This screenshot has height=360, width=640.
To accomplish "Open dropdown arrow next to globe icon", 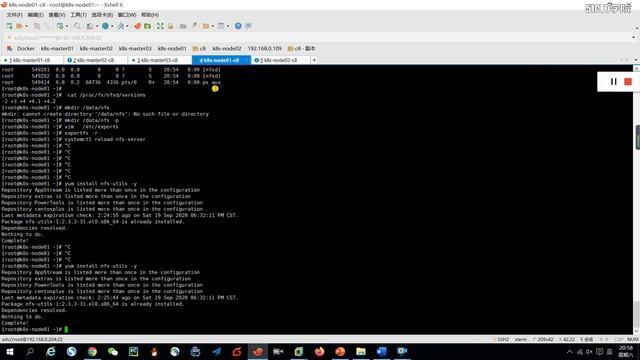I will pyautogui.click(x=112, y=26).
